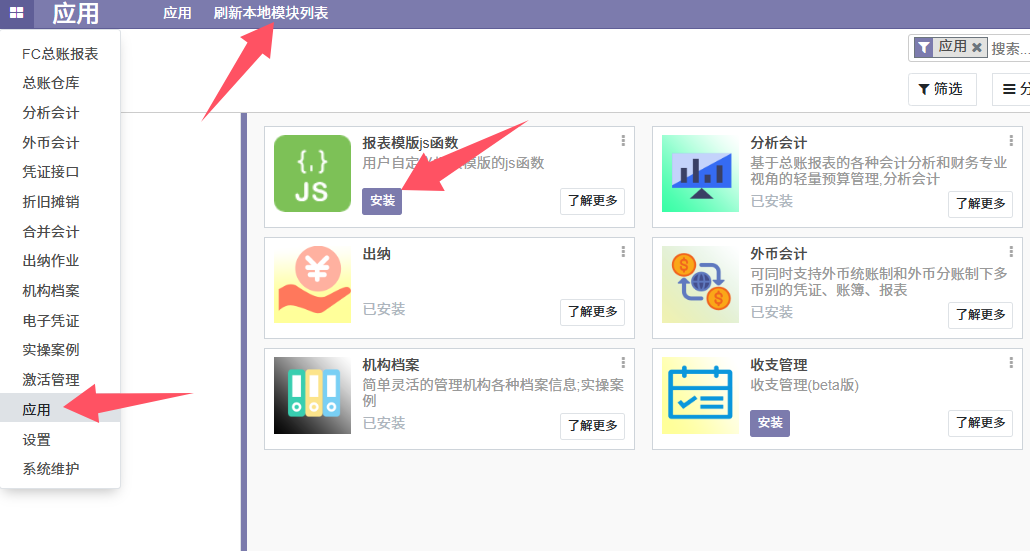Click 刷新本地模块列表 in top bar

tap(270, 14)
